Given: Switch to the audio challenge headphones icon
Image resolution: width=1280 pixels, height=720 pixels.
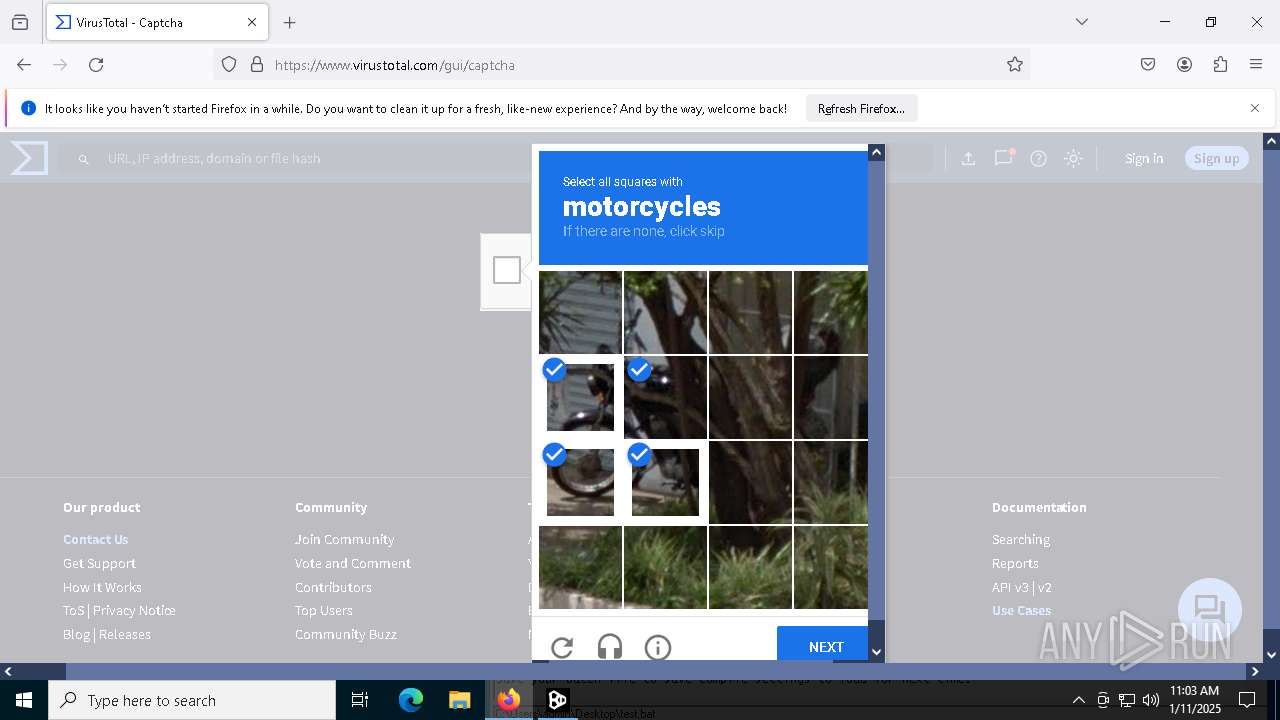Looking at the screenshot, I should [610, 647].
